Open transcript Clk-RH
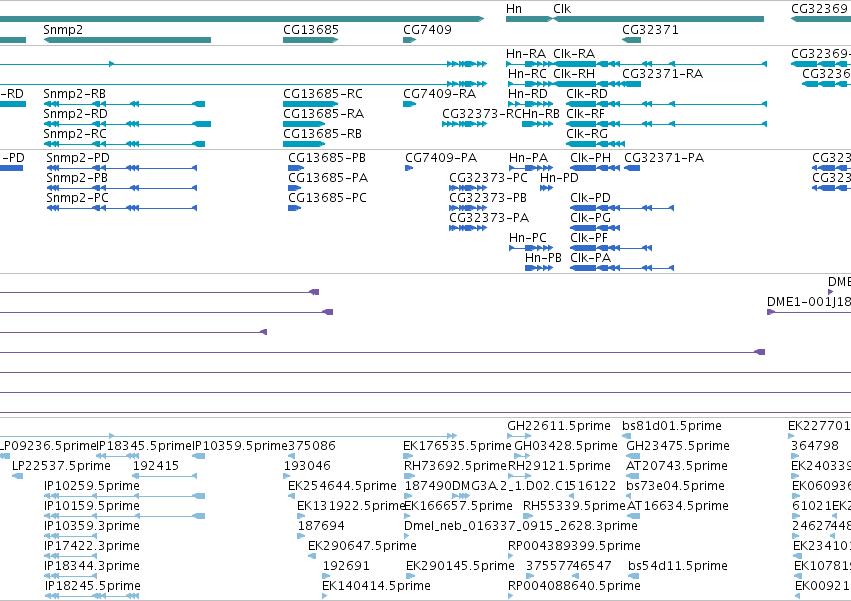Screen dimensions: 851x601 tap(574, 73)
